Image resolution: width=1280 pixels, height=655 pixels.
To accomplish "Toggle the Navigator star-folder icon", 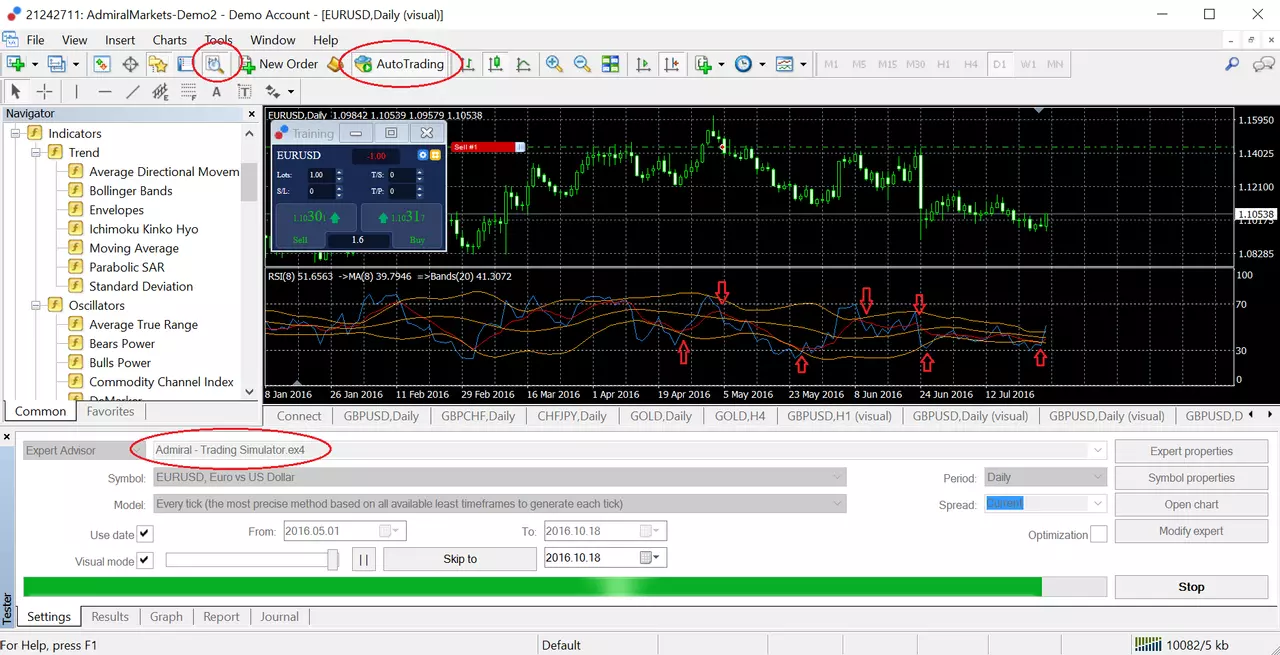I will [x=158, y=64].
